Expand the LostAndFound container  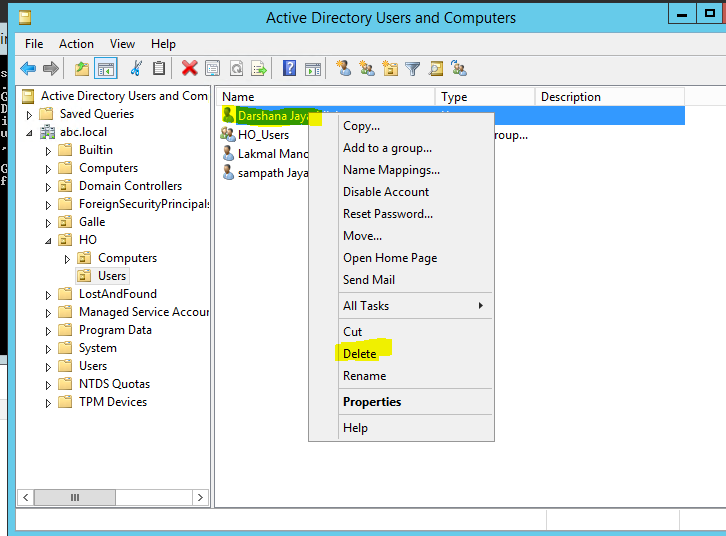(x=48, y=295)
